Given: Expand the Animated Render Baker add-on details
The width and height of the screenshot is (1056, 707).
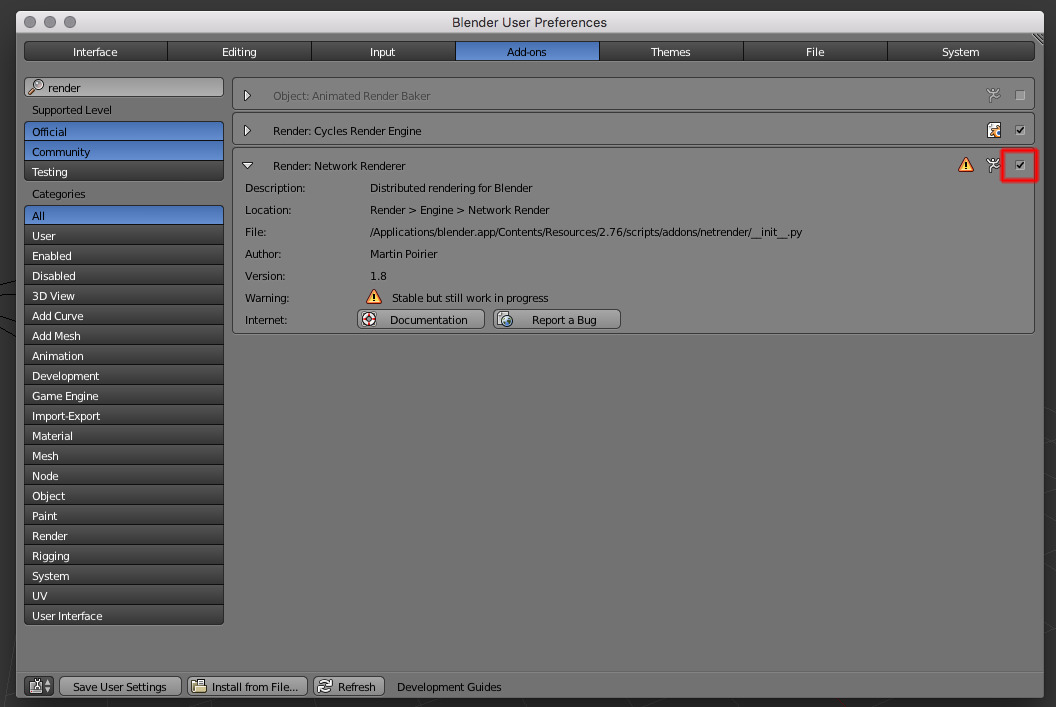Looking at the screenshot, I should click(x=247, y=96).
